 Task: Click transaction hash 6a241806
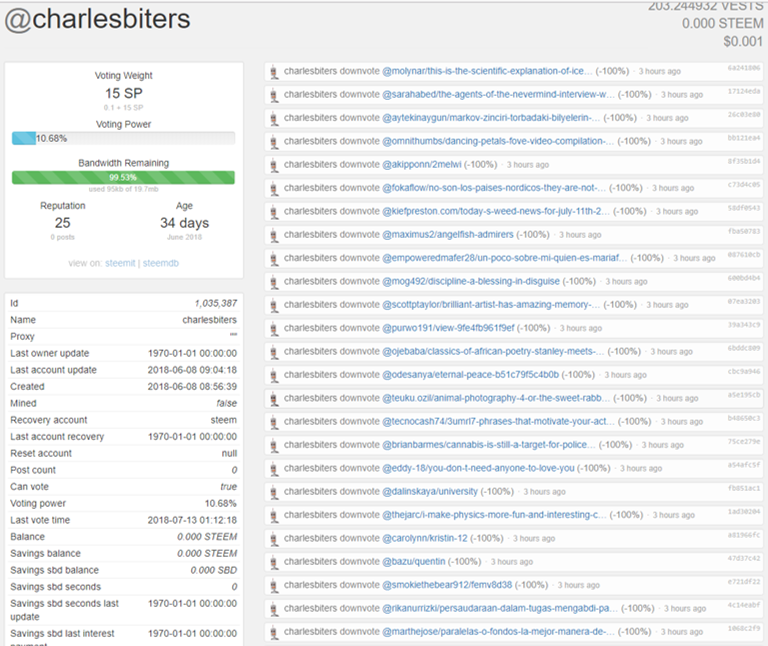(744, 68)
